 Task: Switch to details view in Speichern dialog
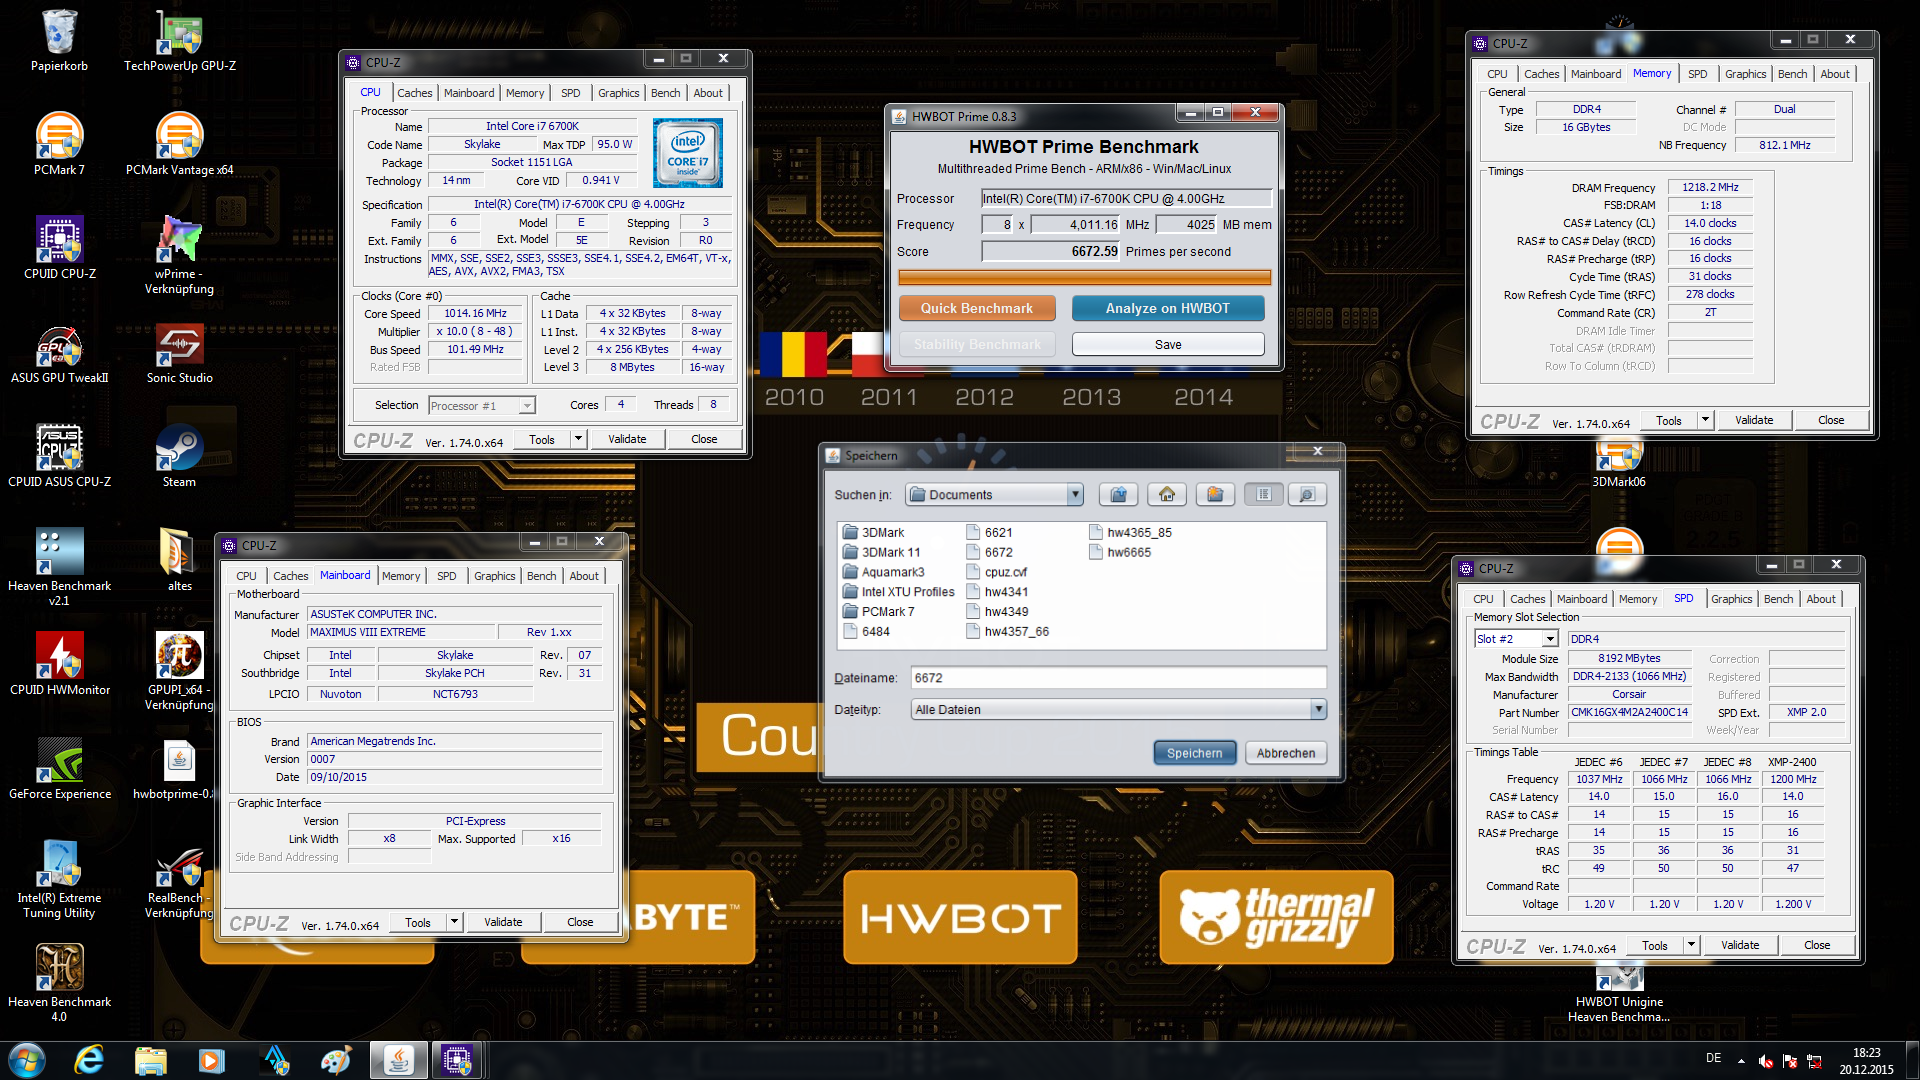pyautogui.click(x=1306, y=494)
